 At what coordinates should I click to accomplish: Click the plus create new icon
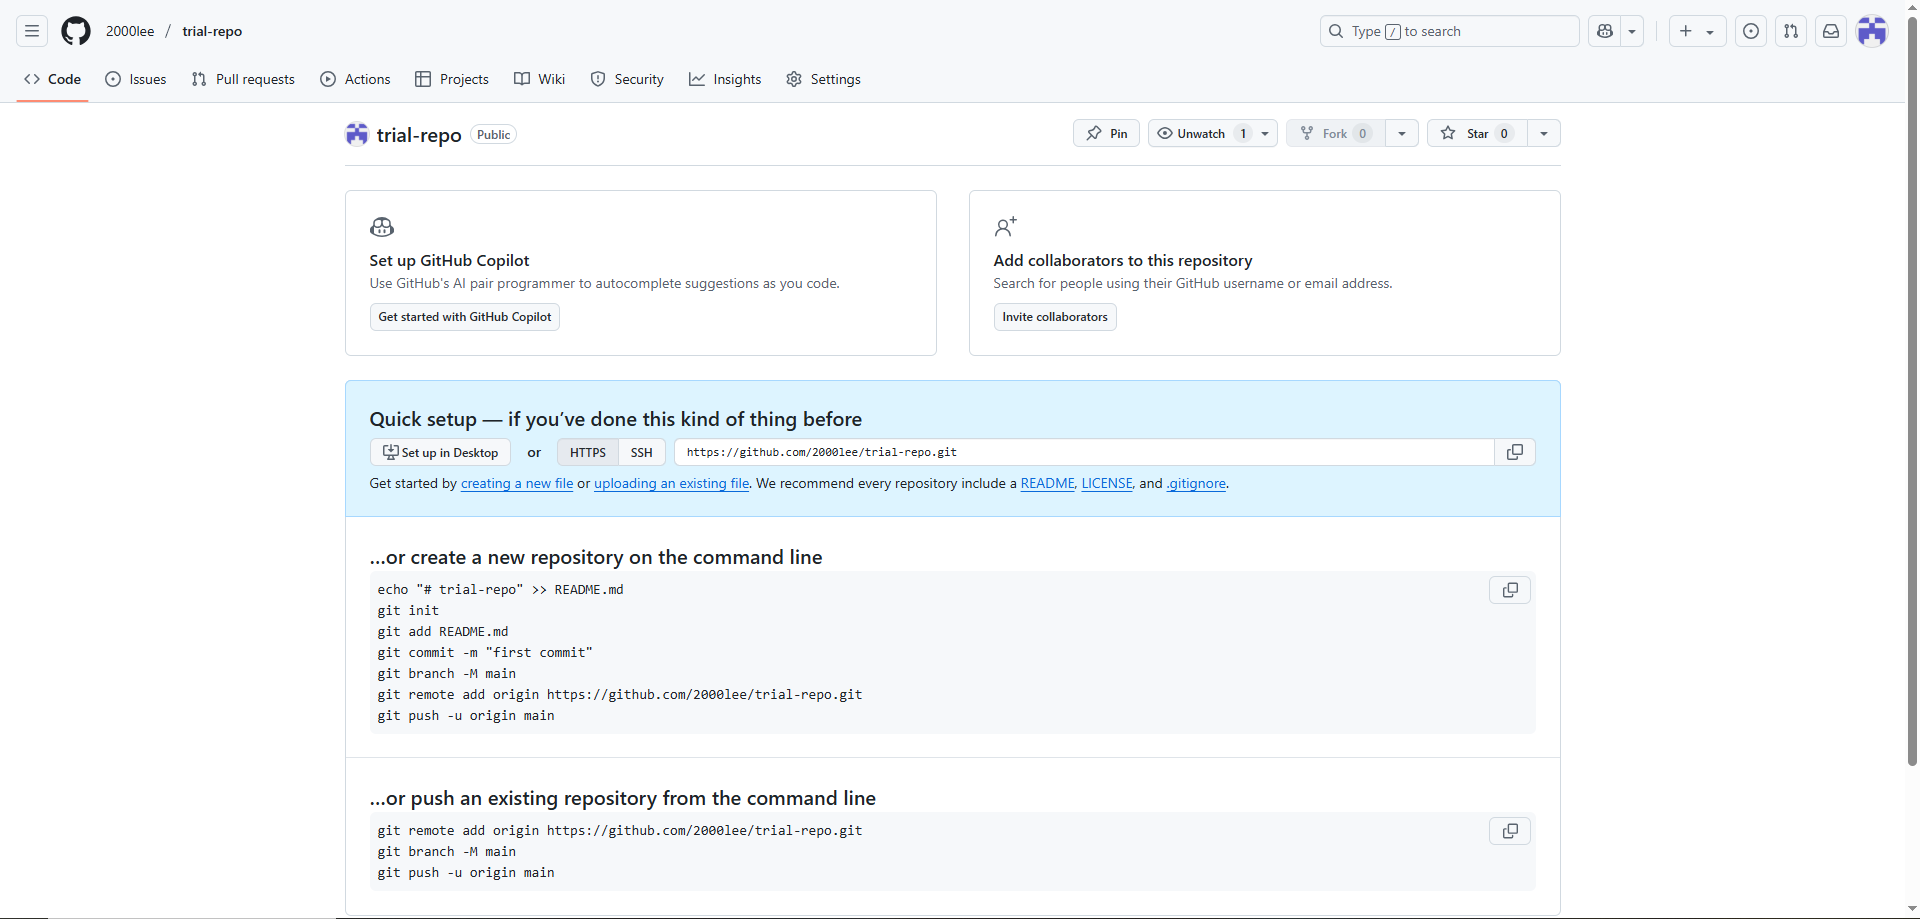pos(1686,31)
